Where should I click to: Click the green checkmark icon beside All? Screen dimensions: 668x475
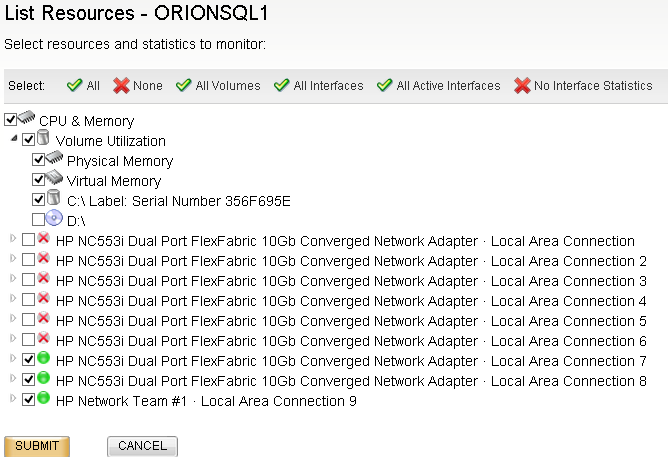click(75, 85)
